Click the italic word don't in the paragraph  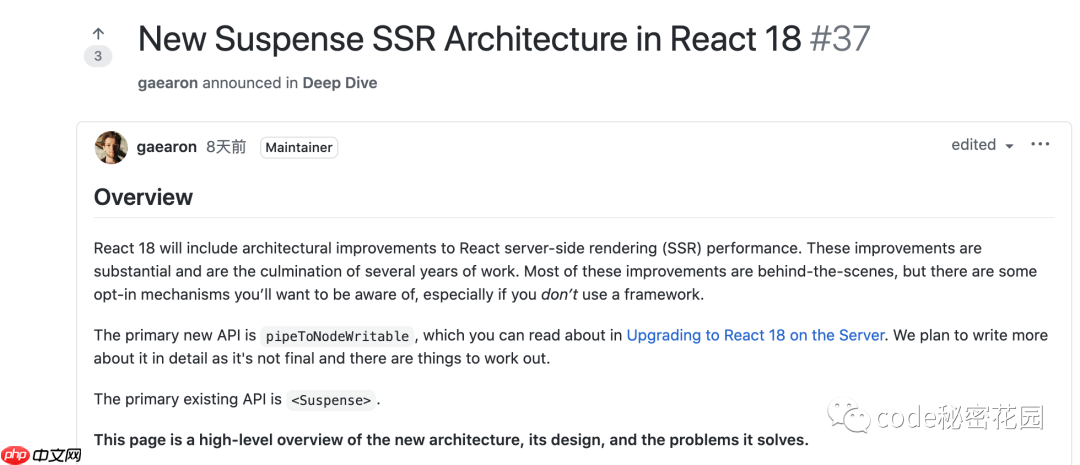coord(558,295)
